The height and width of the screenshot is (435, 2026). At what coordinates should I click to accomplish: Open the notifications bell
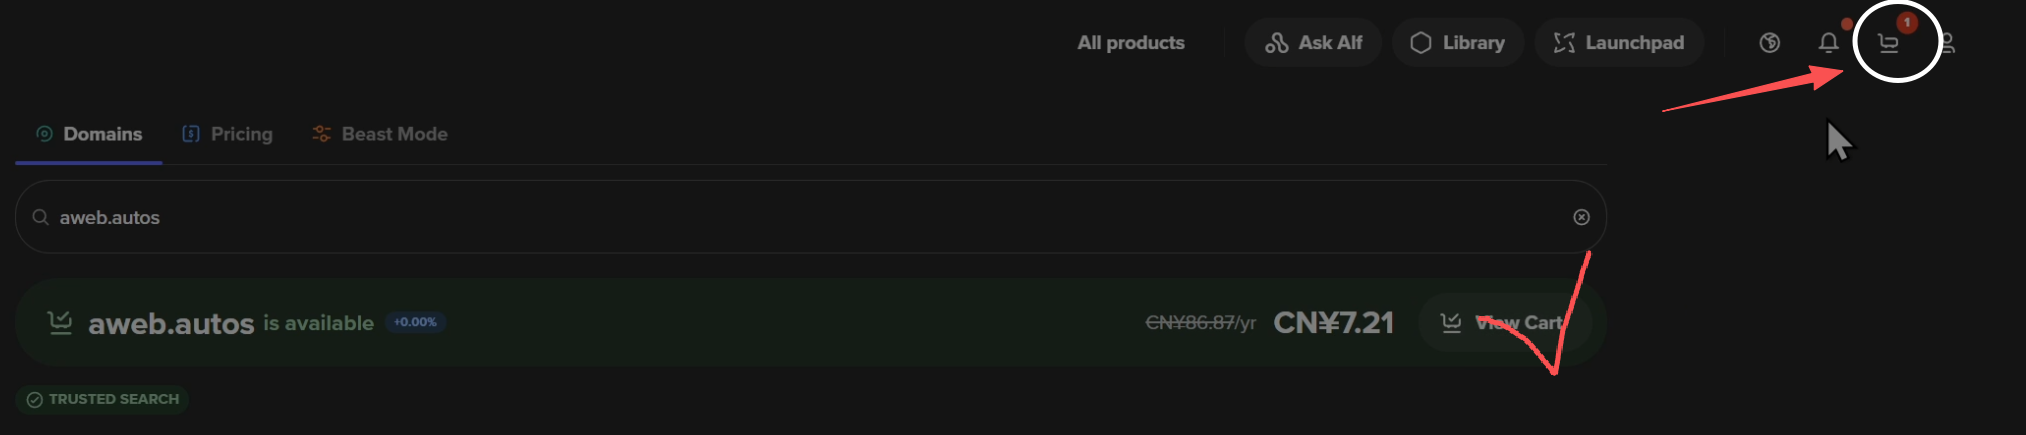point(1828,43)
